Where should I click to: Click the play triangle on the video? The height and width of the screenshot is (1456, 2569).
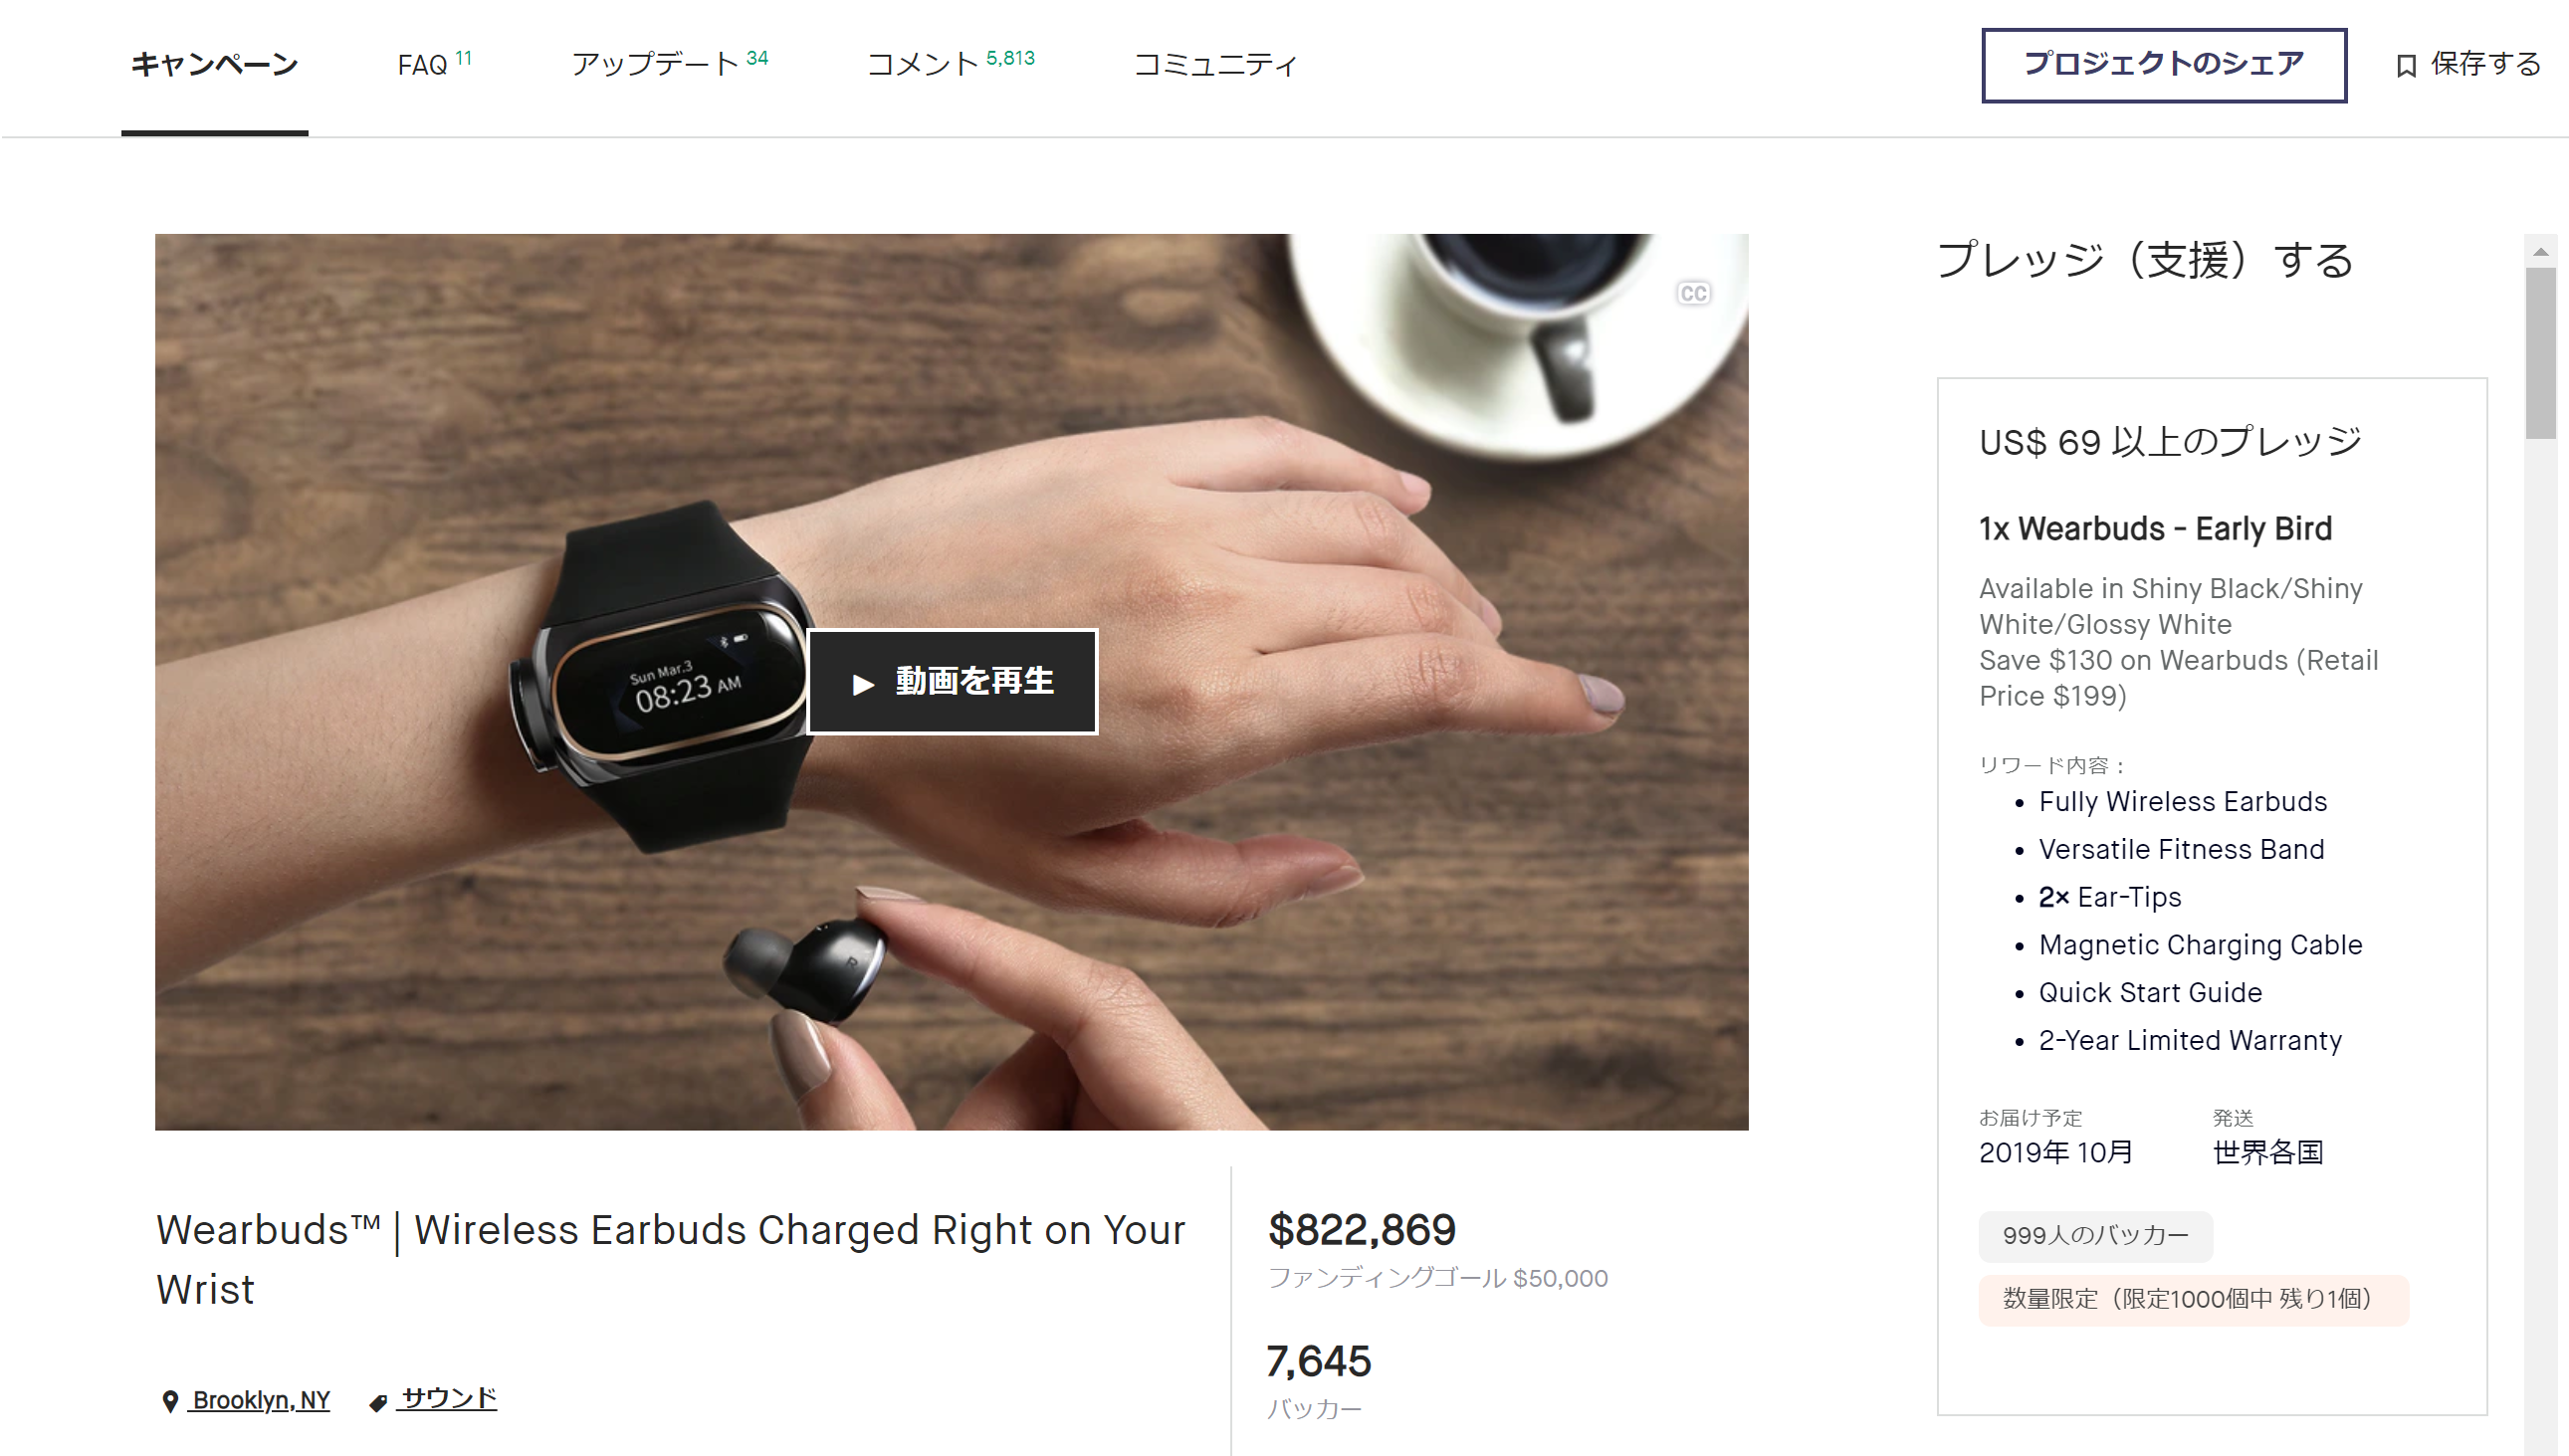pos(863,684)
